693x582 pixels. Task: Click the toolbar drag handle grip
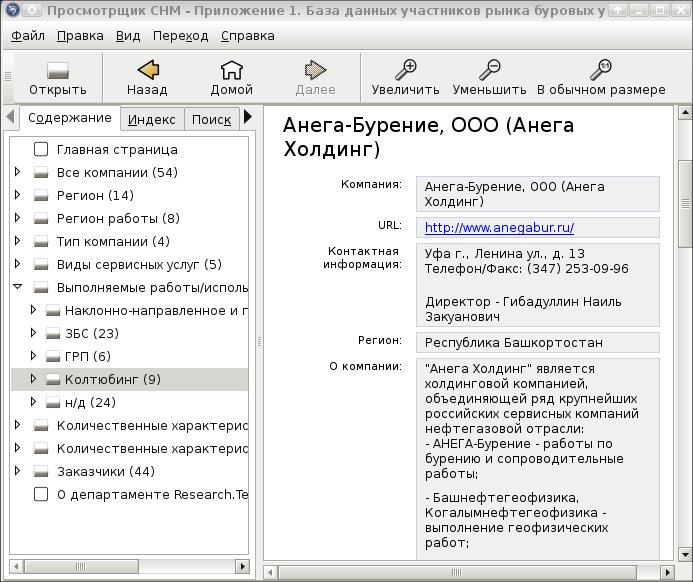(8, 77)
